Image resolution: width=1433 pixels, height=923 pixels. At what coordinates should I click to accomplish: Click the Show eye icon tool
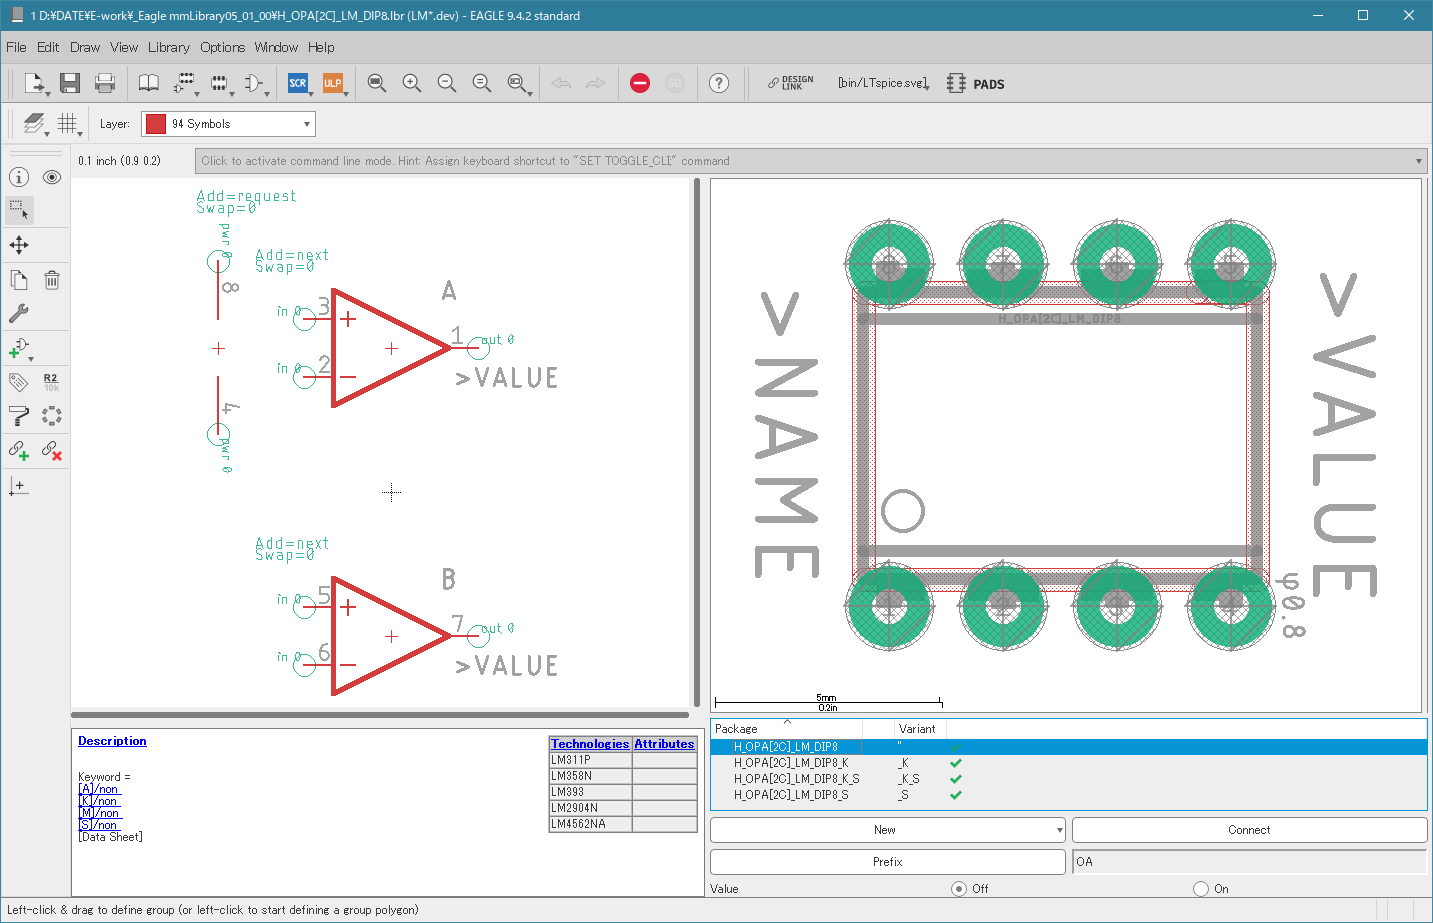click(52, 177)
